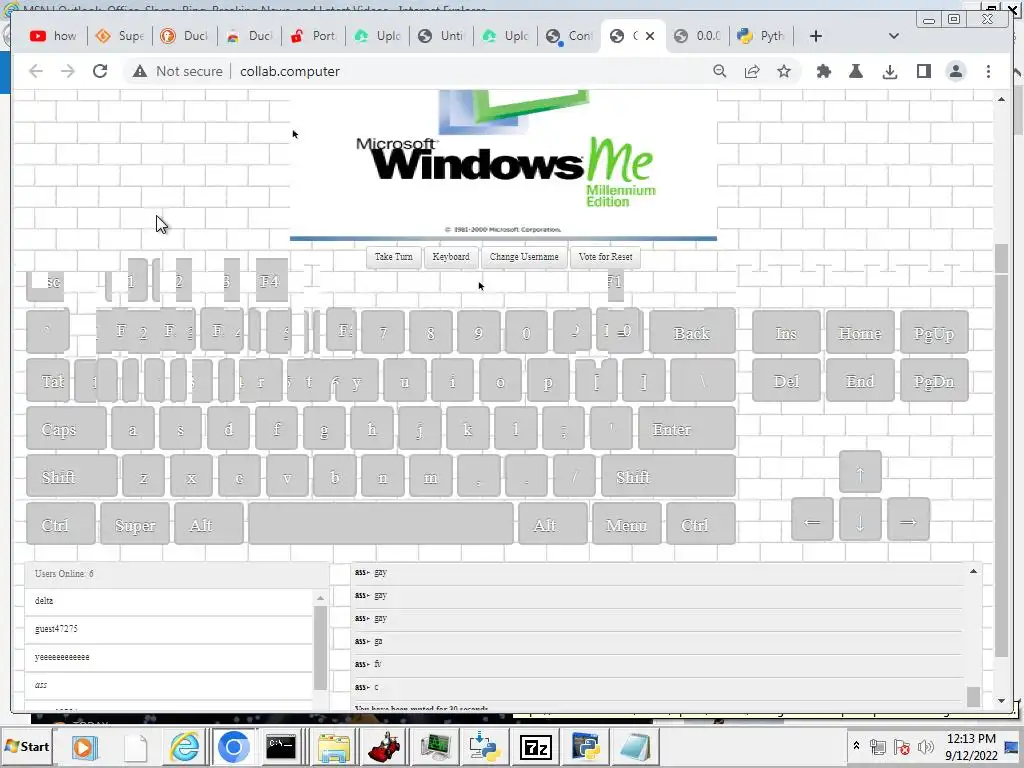Tap the virtual Menu key

point(626,524)
